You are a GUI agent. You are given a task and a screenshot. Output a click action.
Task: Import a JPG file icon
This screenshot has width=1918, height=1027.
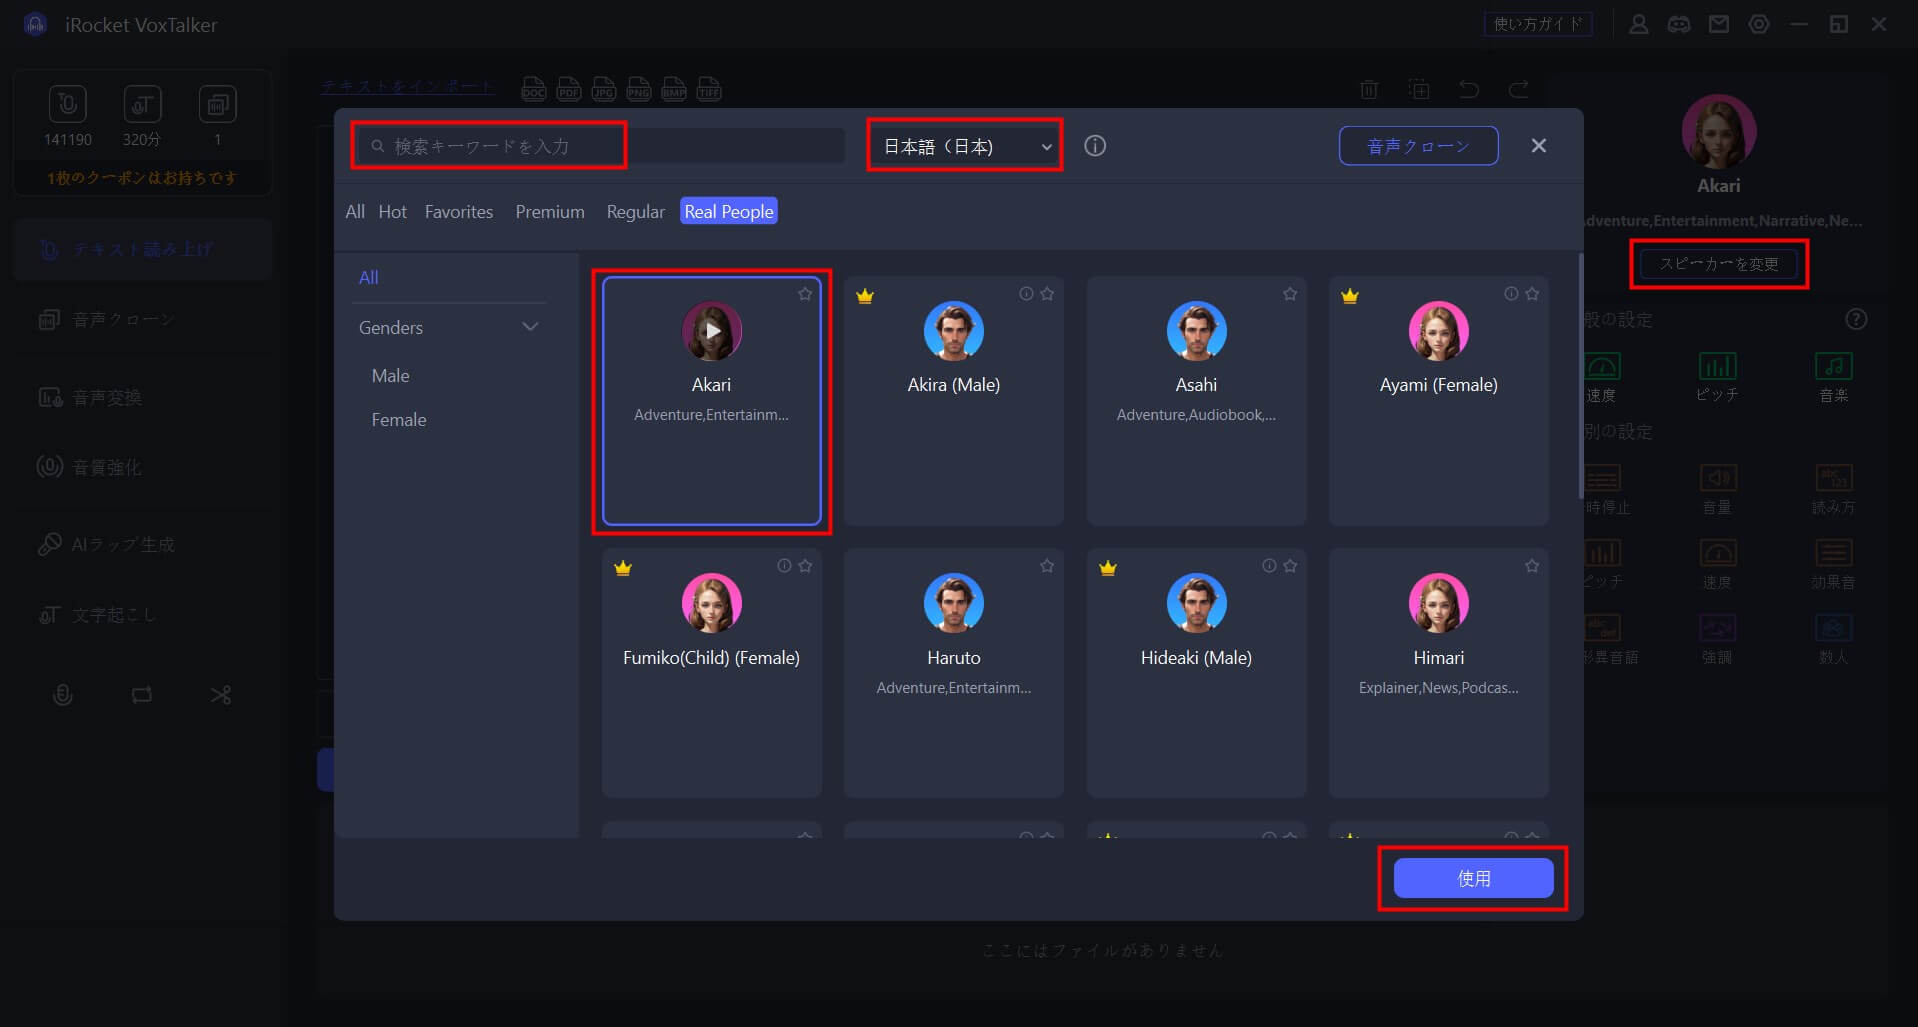pyautogui.click(x=604, y=89)
